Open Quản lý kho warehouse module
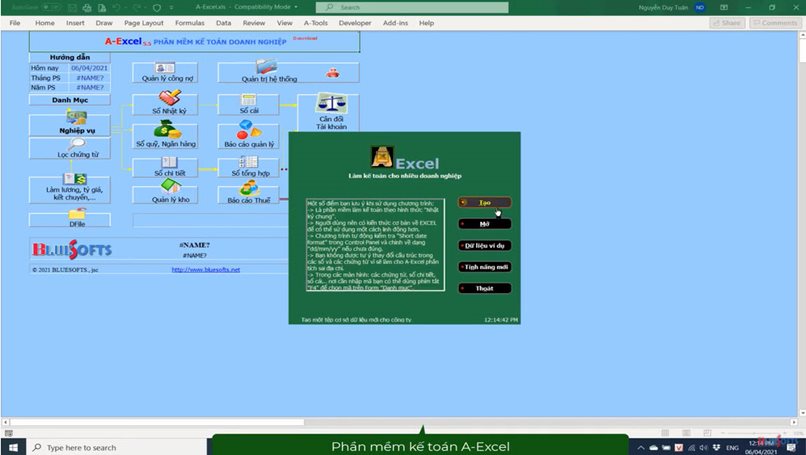 pos(164,194)
